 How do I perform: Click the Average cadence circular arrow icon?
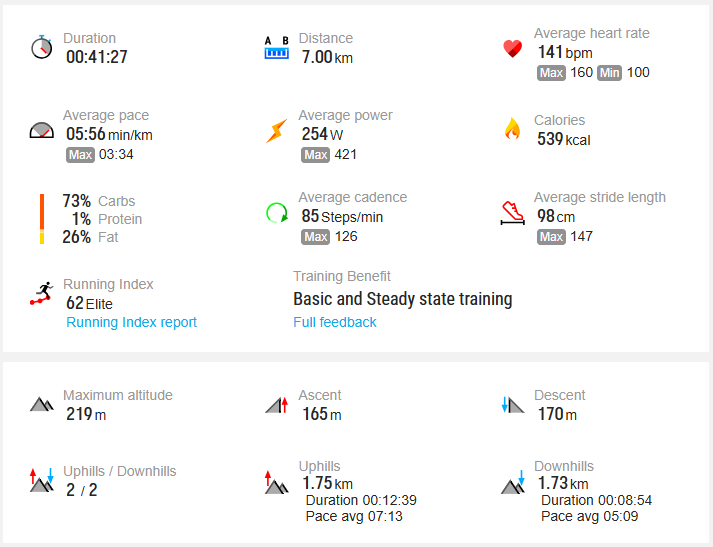(x=276, y=212)
